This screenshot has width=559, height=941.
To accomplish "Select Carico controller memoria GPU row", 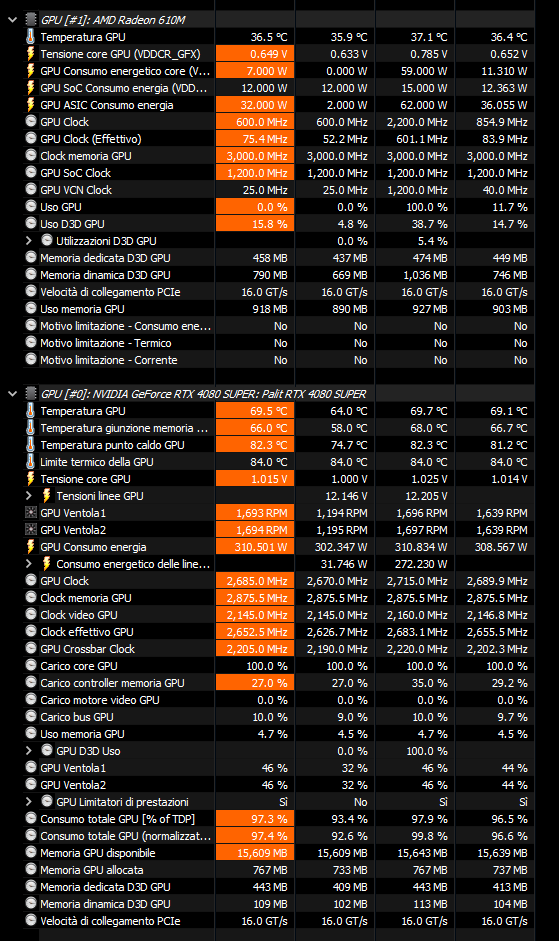I will point(279,683).
